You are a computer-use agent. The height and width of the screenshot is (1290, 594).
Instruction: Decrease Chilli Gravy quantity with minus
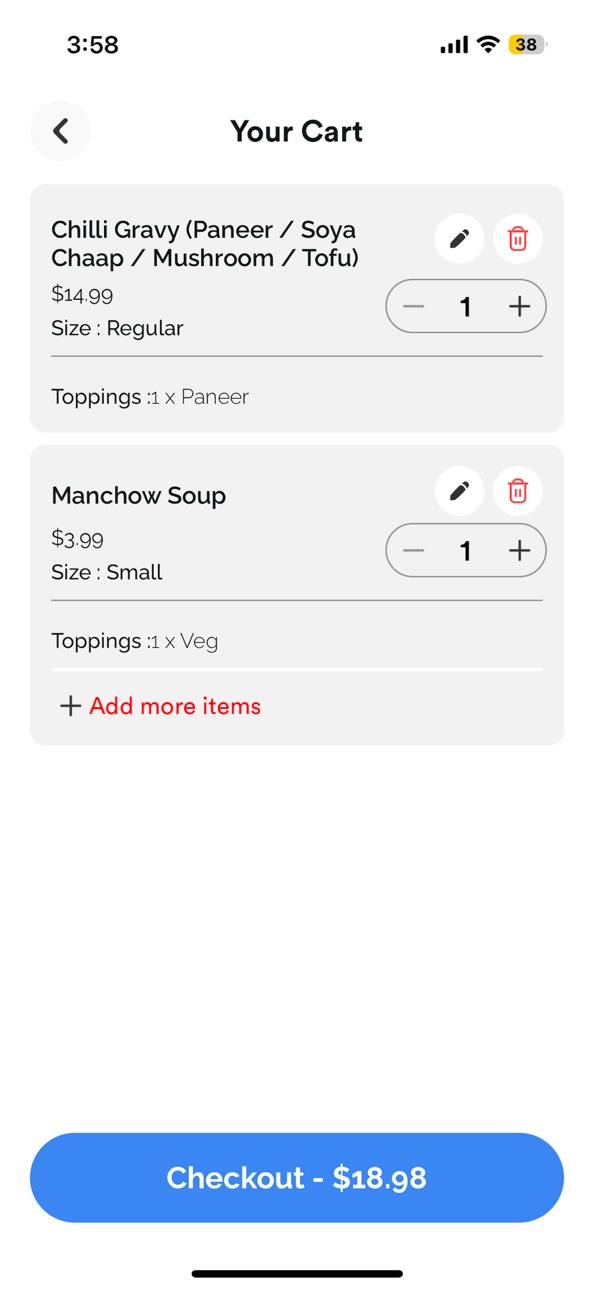point(414,306)
